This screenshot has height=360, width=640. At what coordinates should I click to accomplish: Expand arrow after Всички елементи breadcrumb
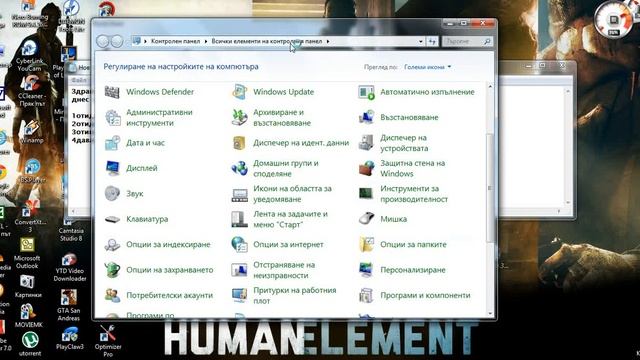click(328, 41)
